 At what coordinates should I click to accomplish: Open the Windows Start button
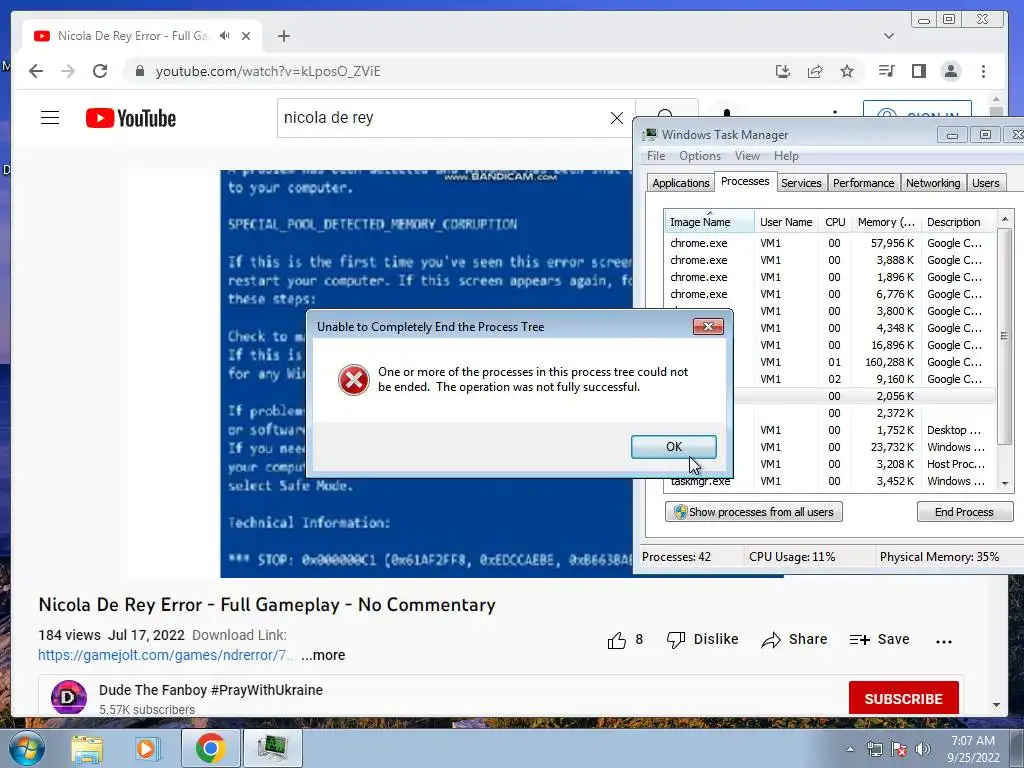[26, 748]
